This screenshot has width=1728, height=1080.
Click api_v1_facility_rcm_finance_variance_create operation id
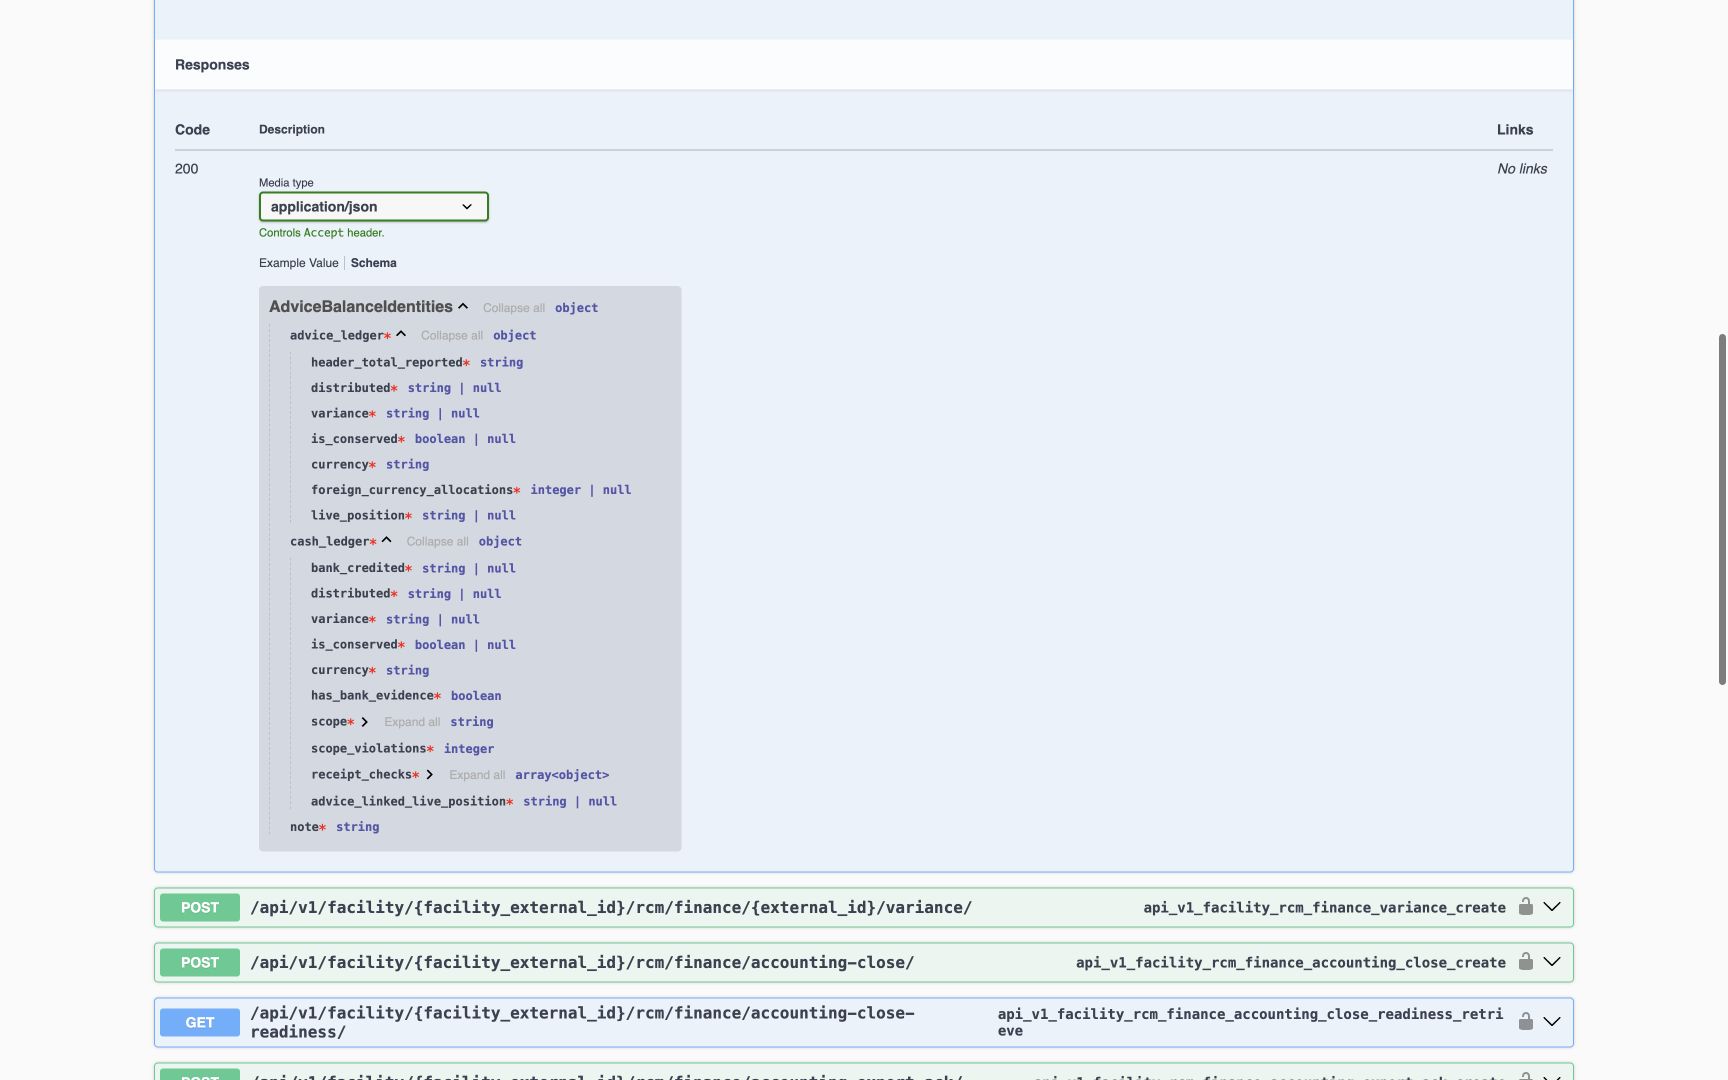(x=1324, y=908)
